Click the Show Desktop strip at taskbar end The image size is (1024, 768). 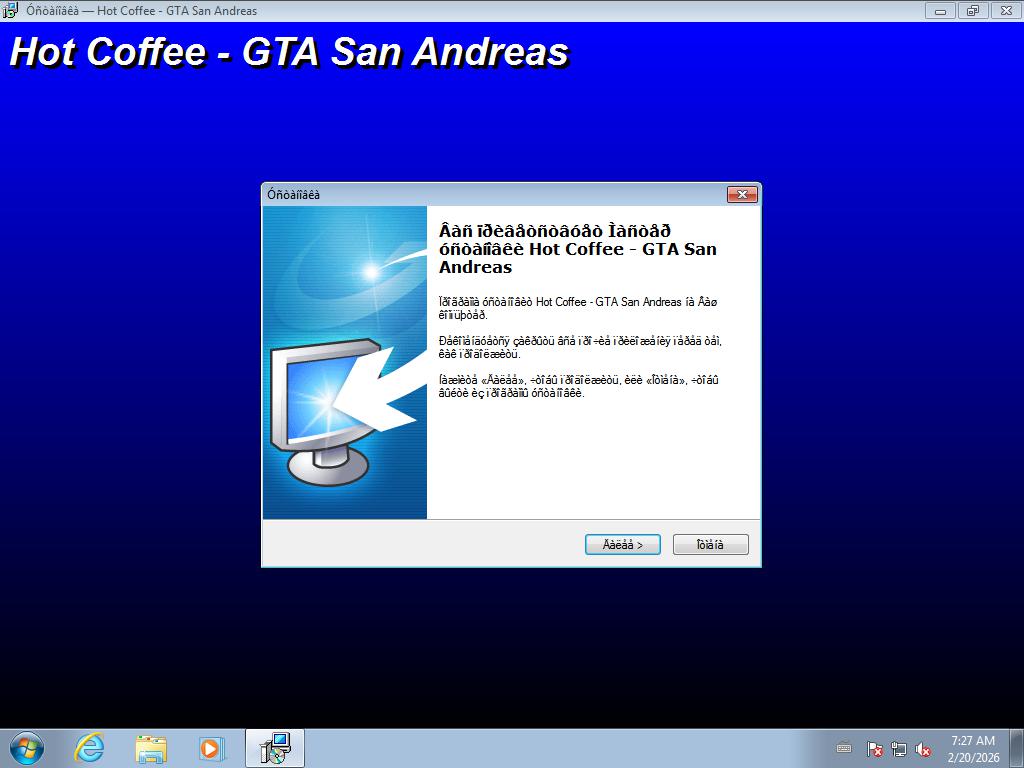coord(1018,748)
